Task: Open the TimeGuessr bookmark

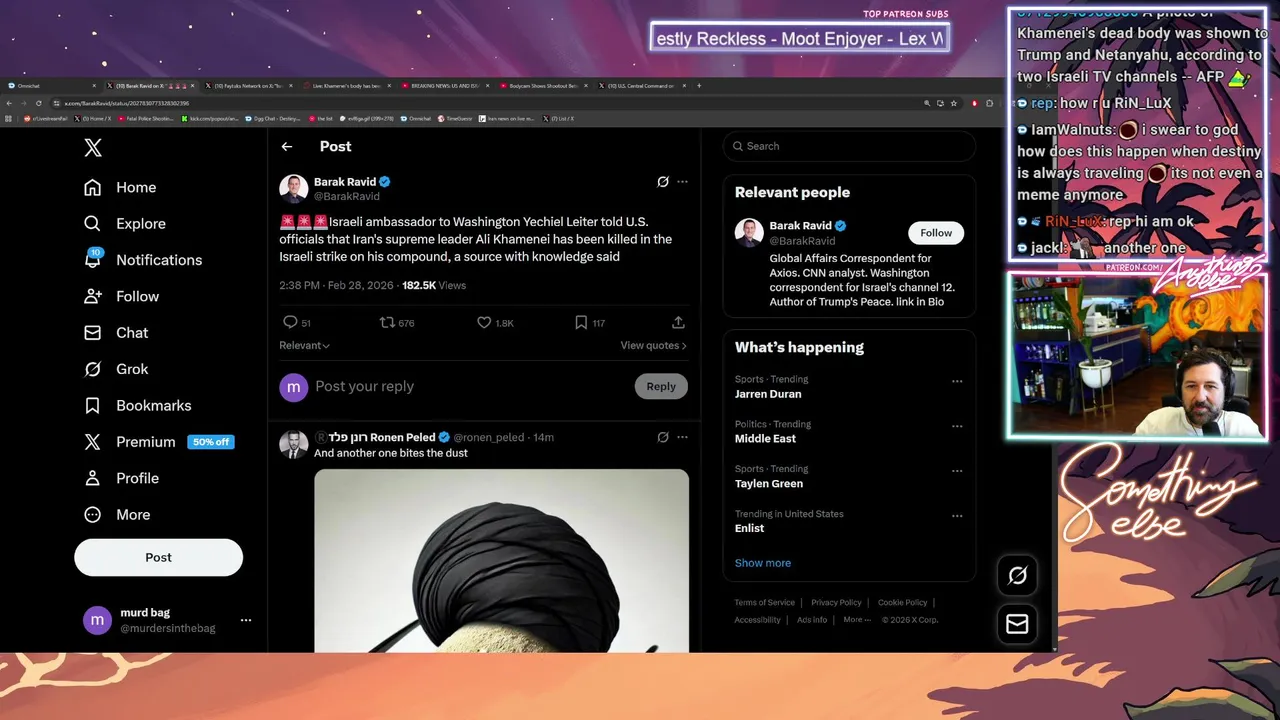Action: tap(455, 118)
